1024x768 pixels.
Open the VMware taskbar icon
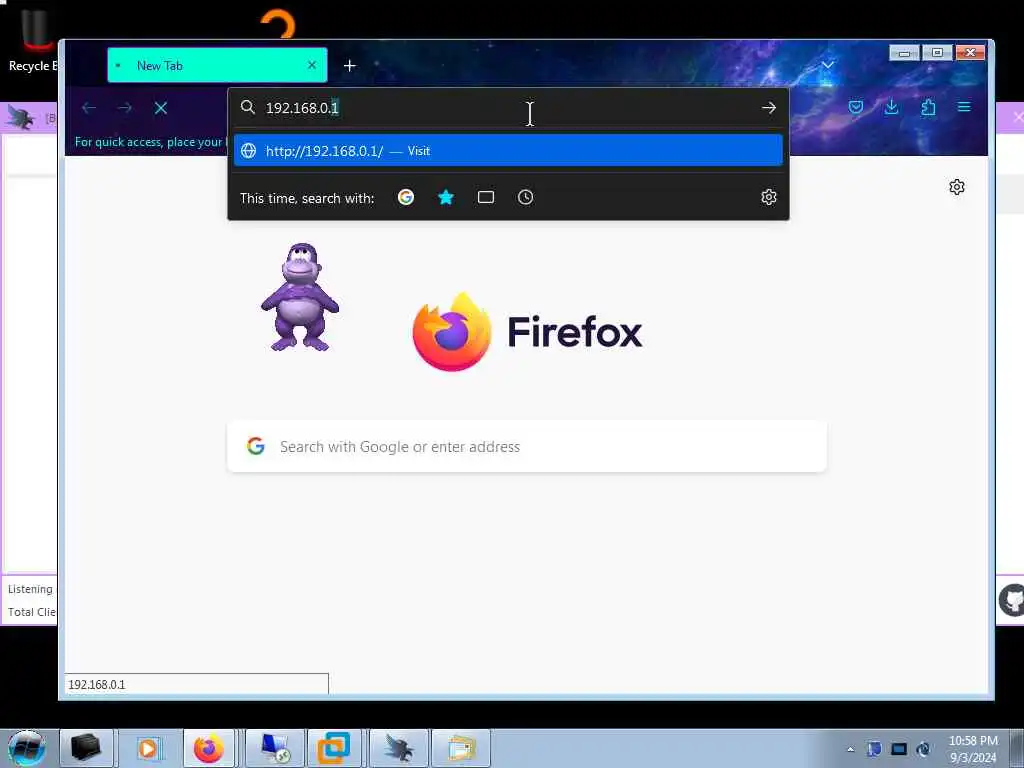(x=334, y=748)
